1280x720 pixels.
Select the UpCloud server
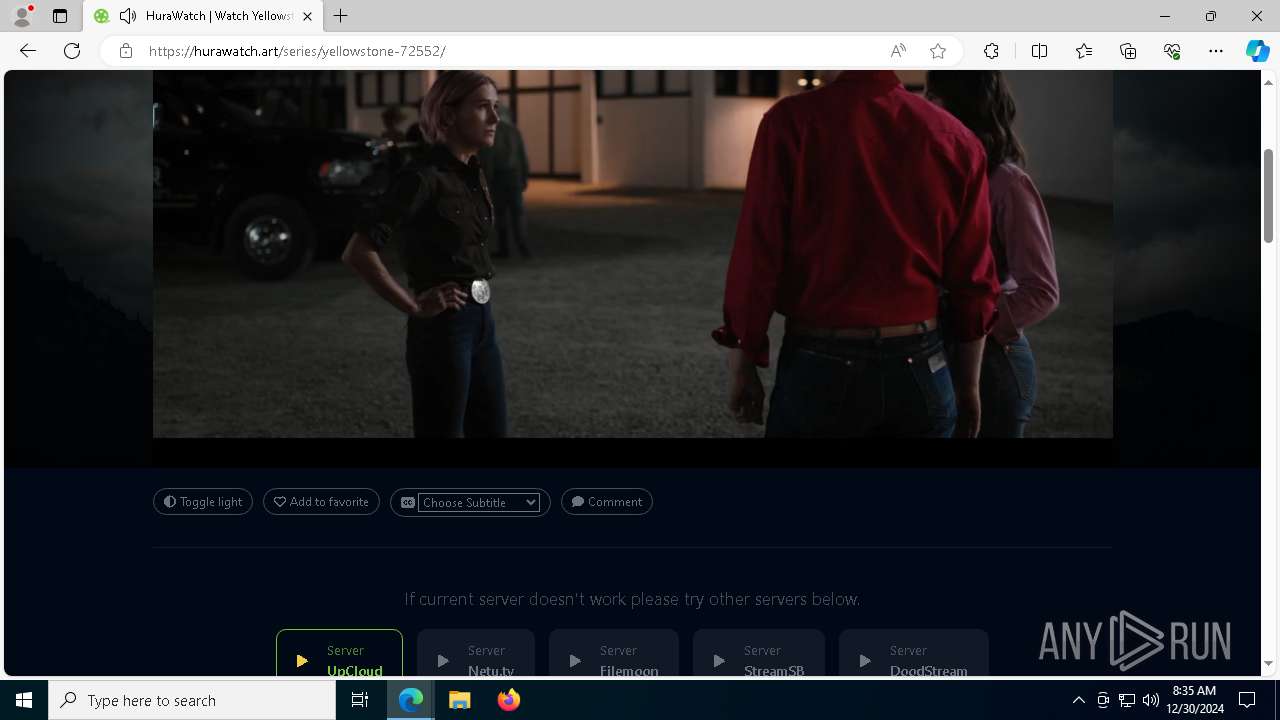(x=339, y=653)
